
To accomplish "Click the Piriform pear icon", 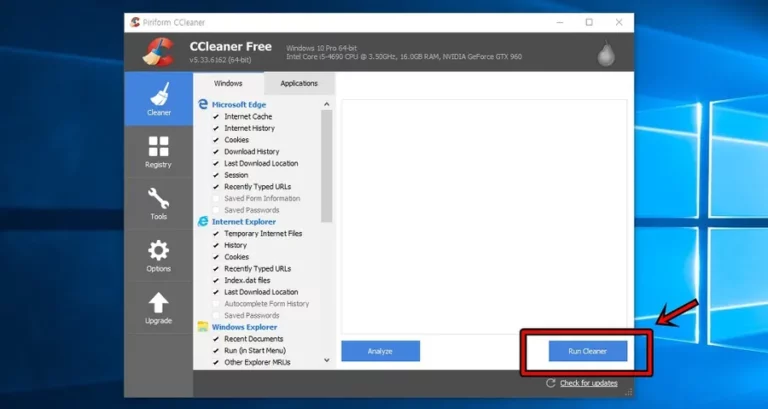I will 606,53.
